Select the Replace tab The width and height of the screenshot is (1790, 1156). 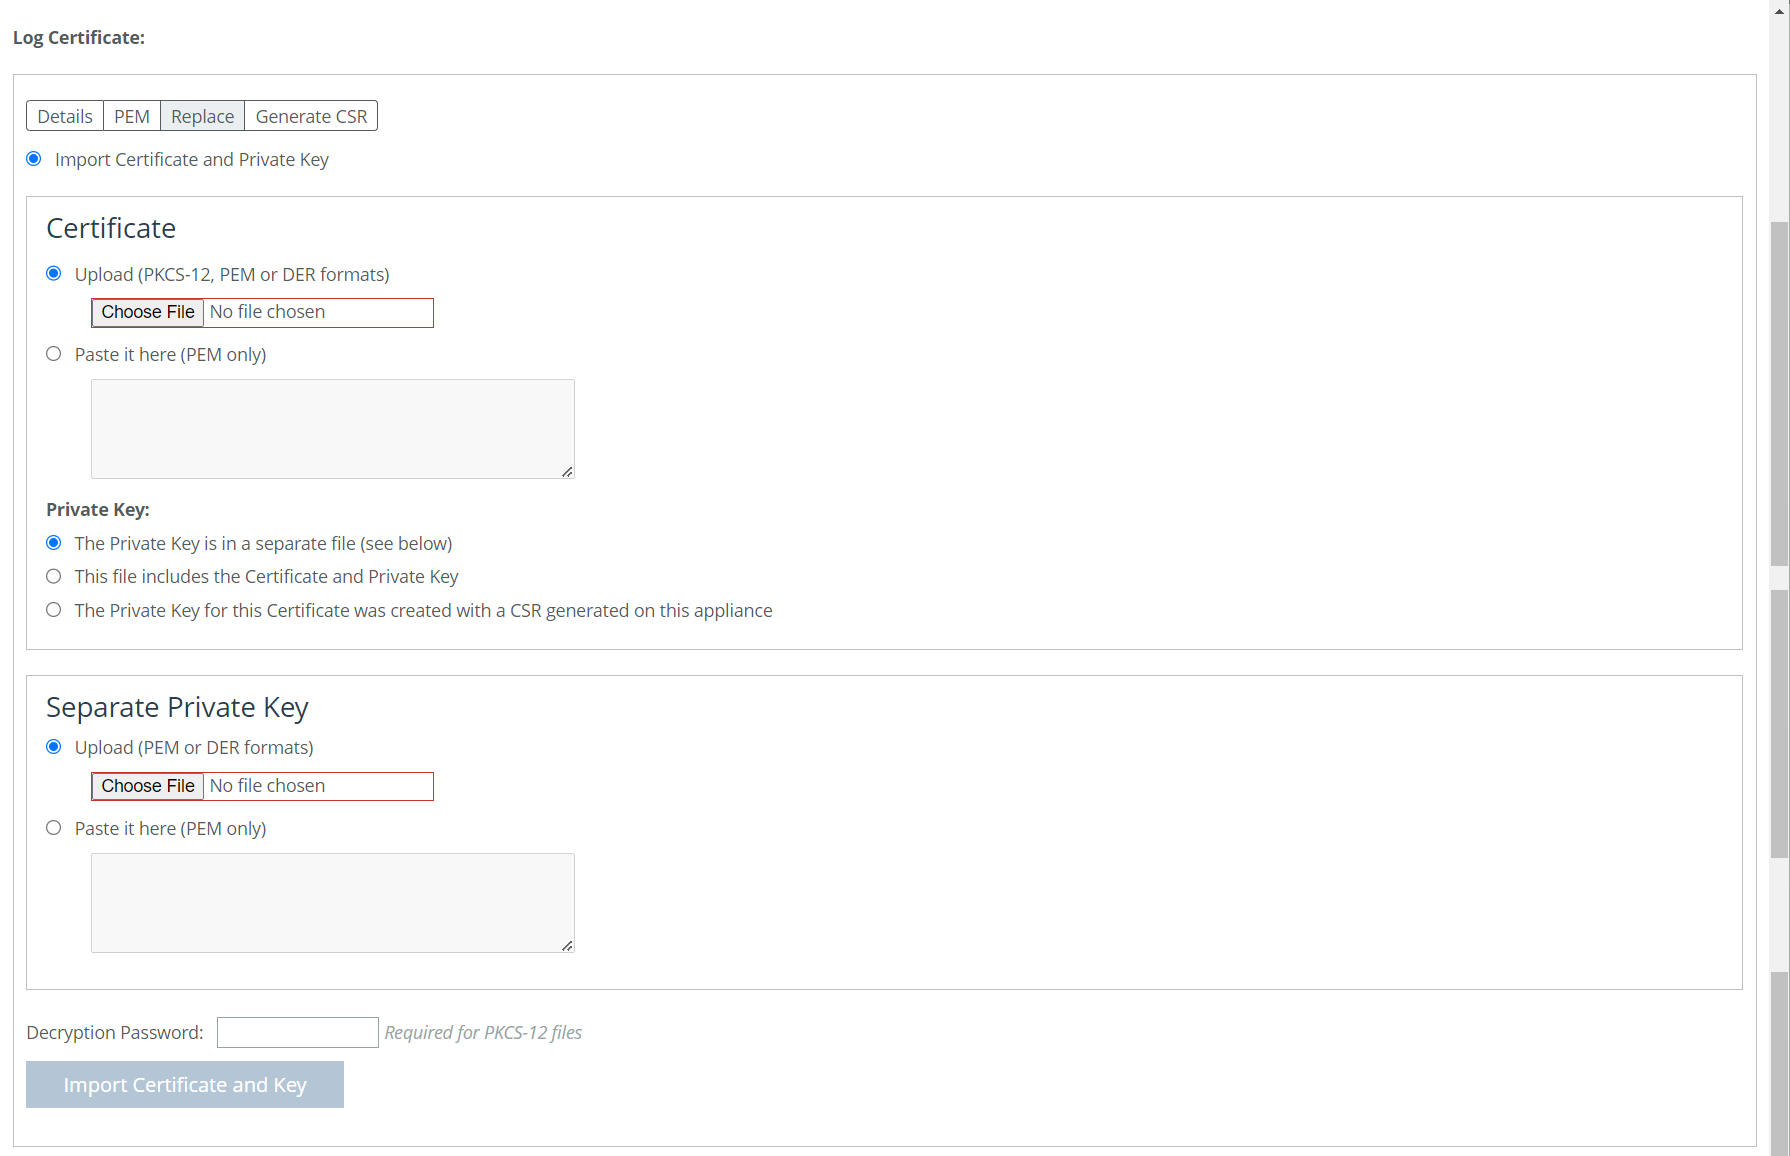pyautogui.click(x=202, y=116)
